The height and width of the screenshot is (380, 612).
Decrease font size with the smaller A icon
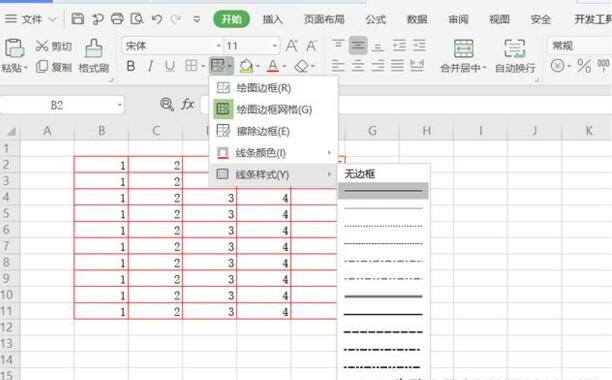pyautogui.click(x=311, y=46)
